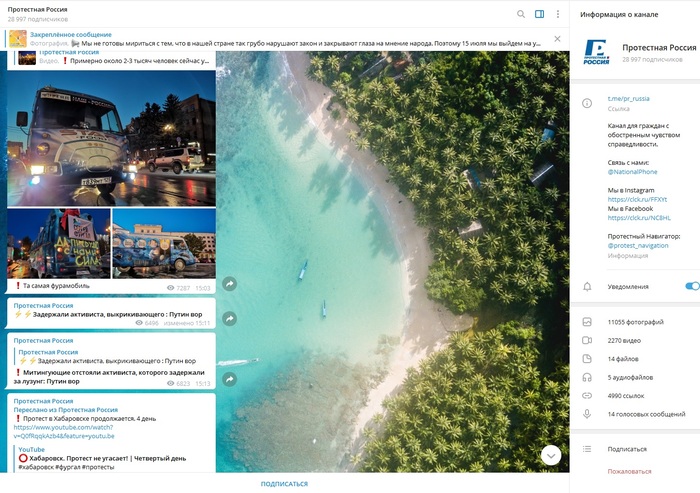This screenshot has width=700, height=493.
Task: Jump to latest messages with down-arrow button
Action: pyautogui.click(x=551, y=455)
